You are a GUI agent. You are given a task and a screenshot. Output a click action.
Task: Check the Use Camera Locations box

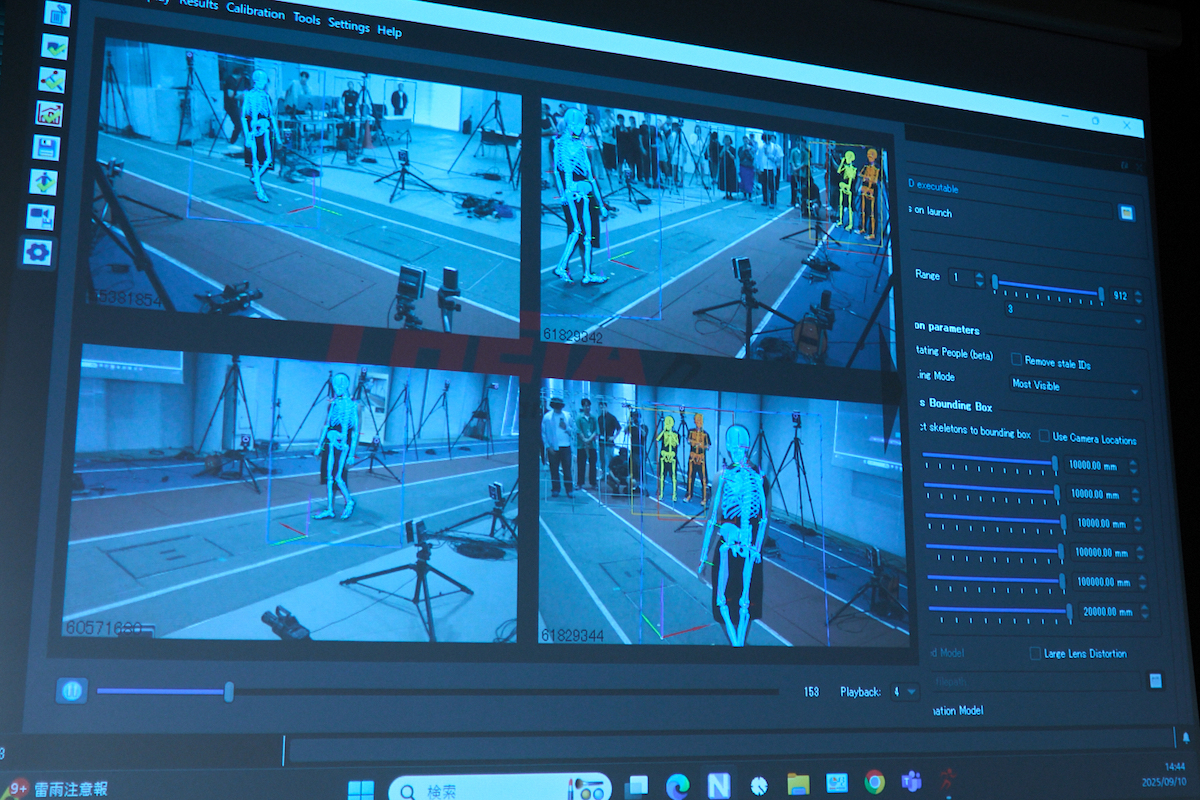(1044, 436)
